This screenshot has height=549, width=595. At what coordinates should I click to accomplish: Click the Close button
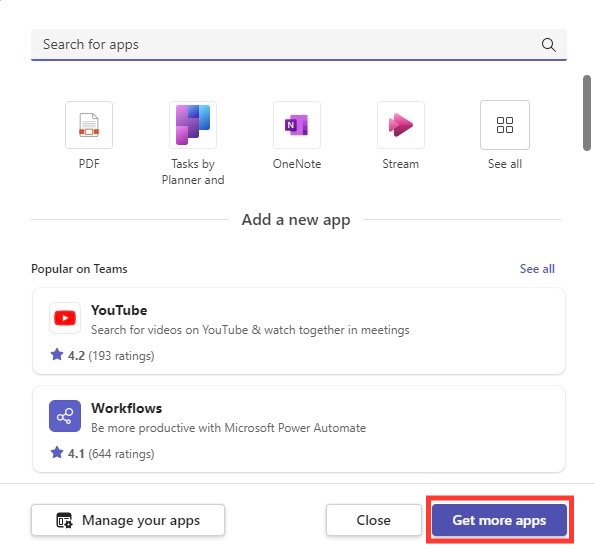pyautogui.click(x=373, y=520)
